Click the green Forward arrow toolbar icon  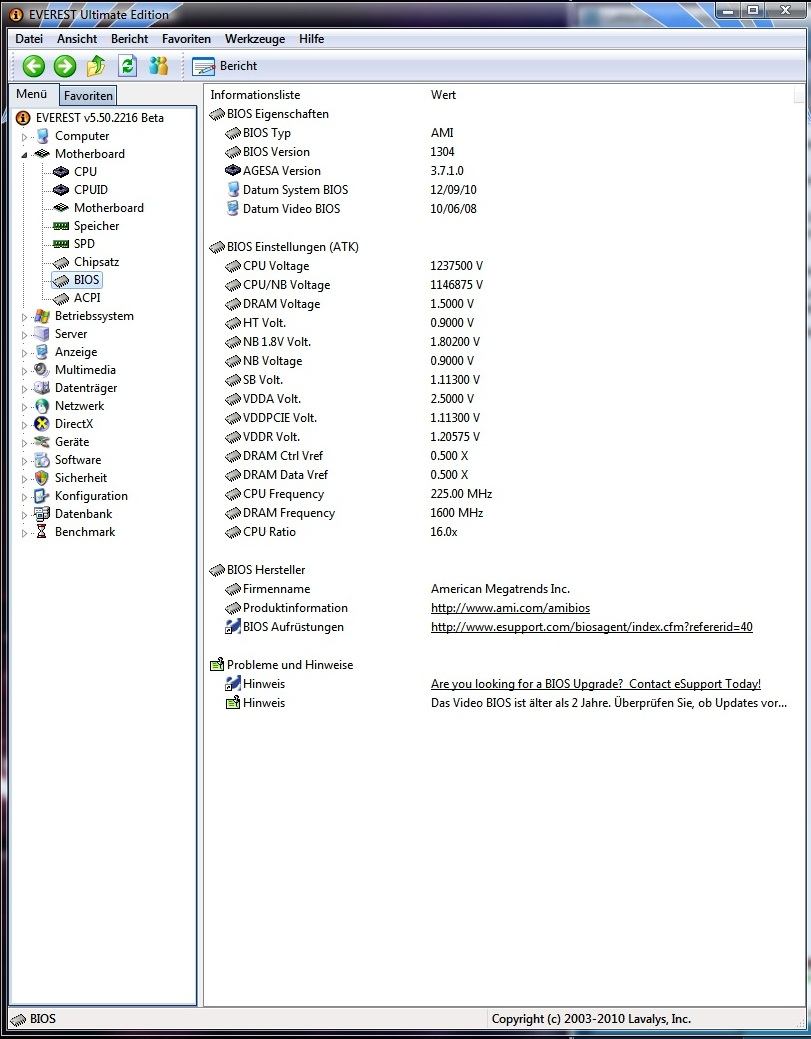[65, 66]
